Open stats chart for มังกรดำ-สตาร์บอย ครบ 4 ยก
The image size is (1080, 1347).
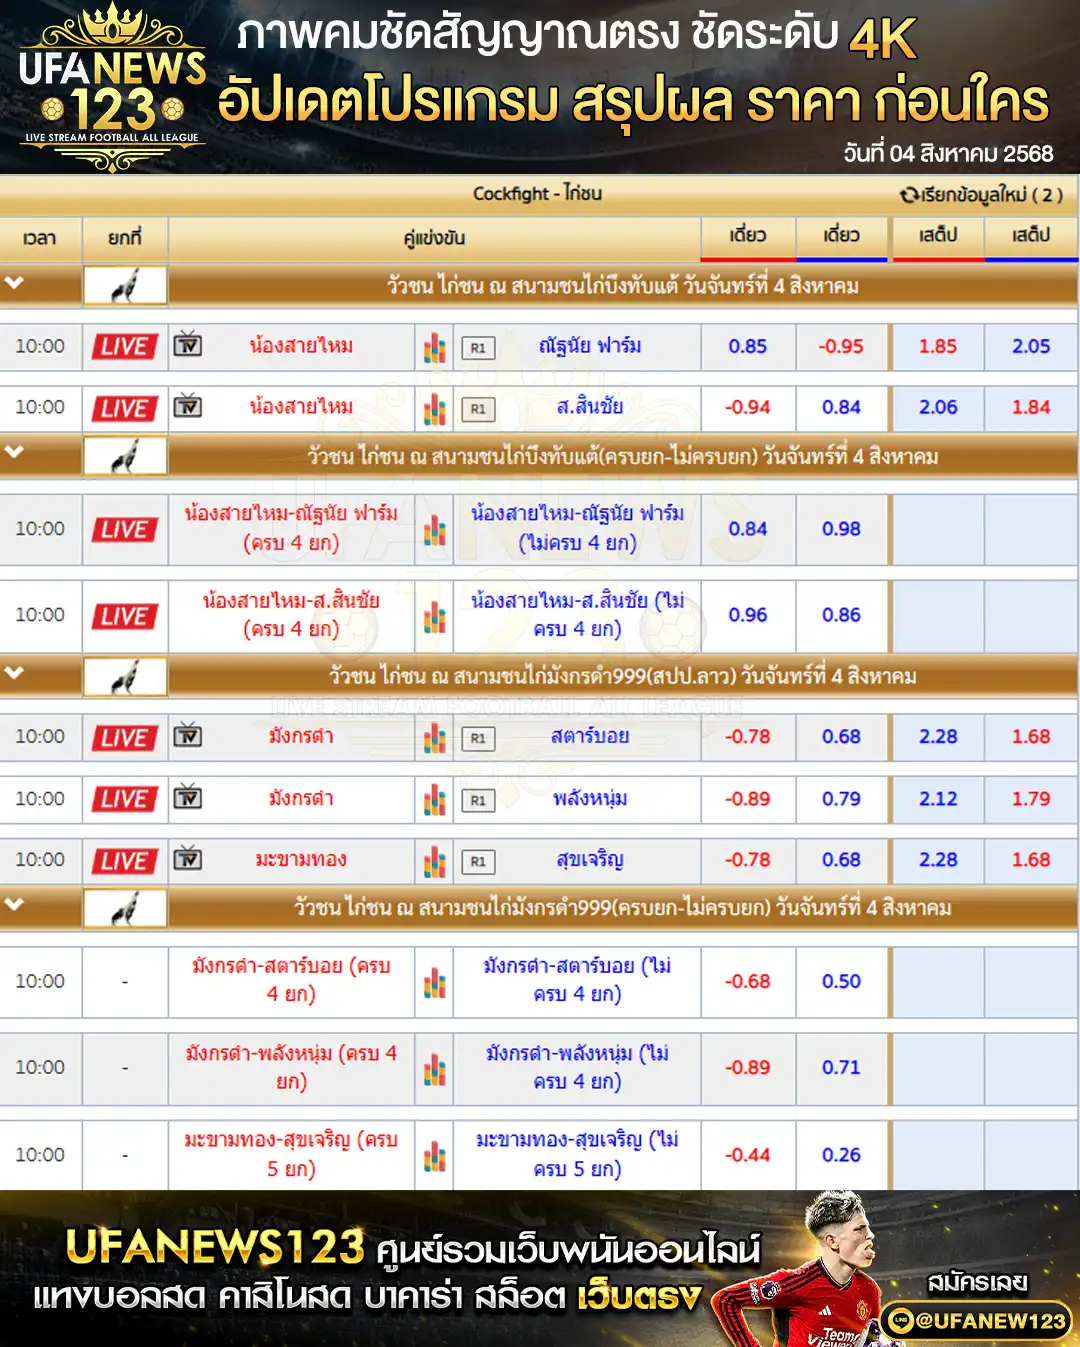pos(435,982)
